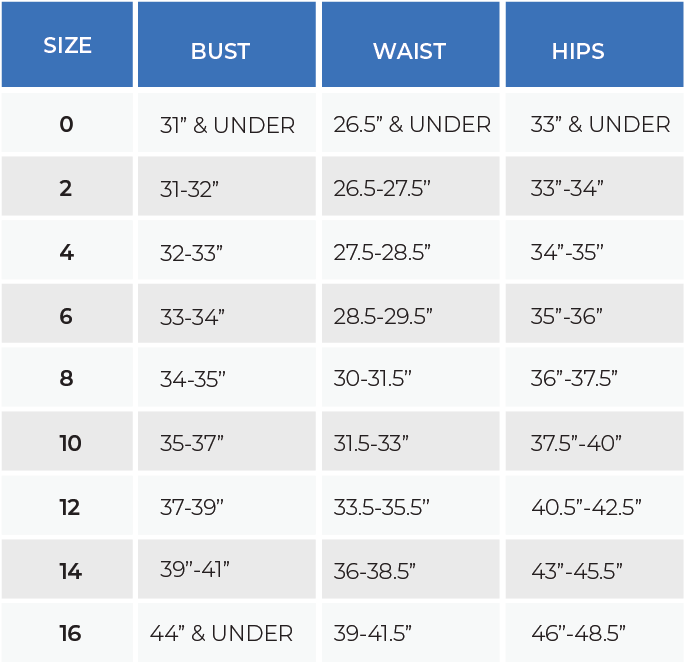684x662 pixels.
Task: Click the bust cell 44" & UNDER
Action: tap(221, 634)
